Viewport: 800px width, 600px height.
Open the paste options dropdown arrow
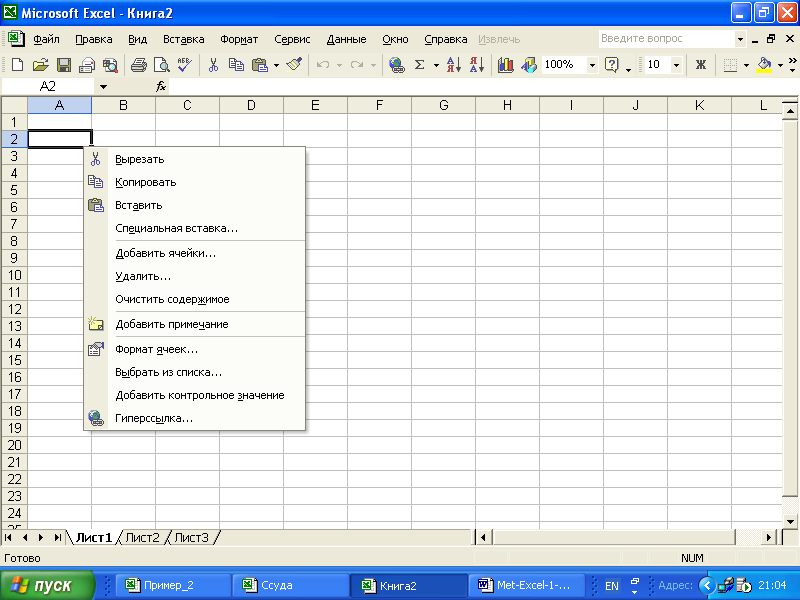[x=277, y=65]
